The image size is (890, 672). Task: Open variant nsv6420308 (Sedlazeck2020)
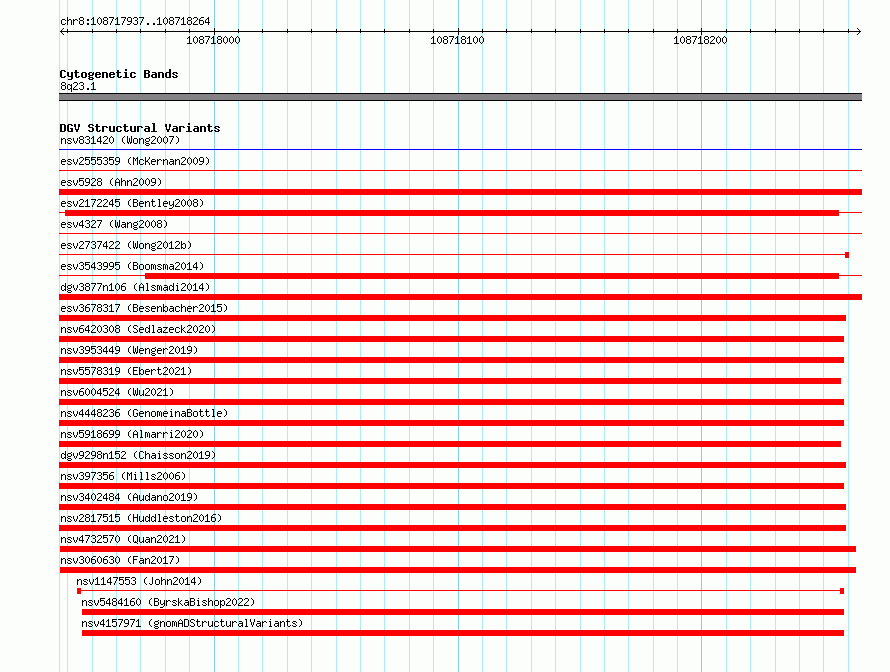[x=138, y=329]
